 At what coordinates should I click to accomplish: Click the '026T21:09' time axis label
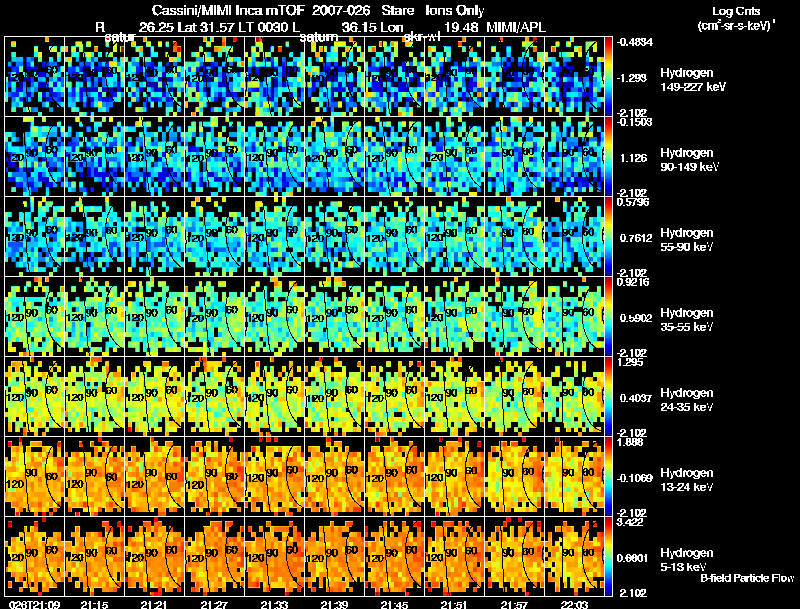click(x=34, y=605)
